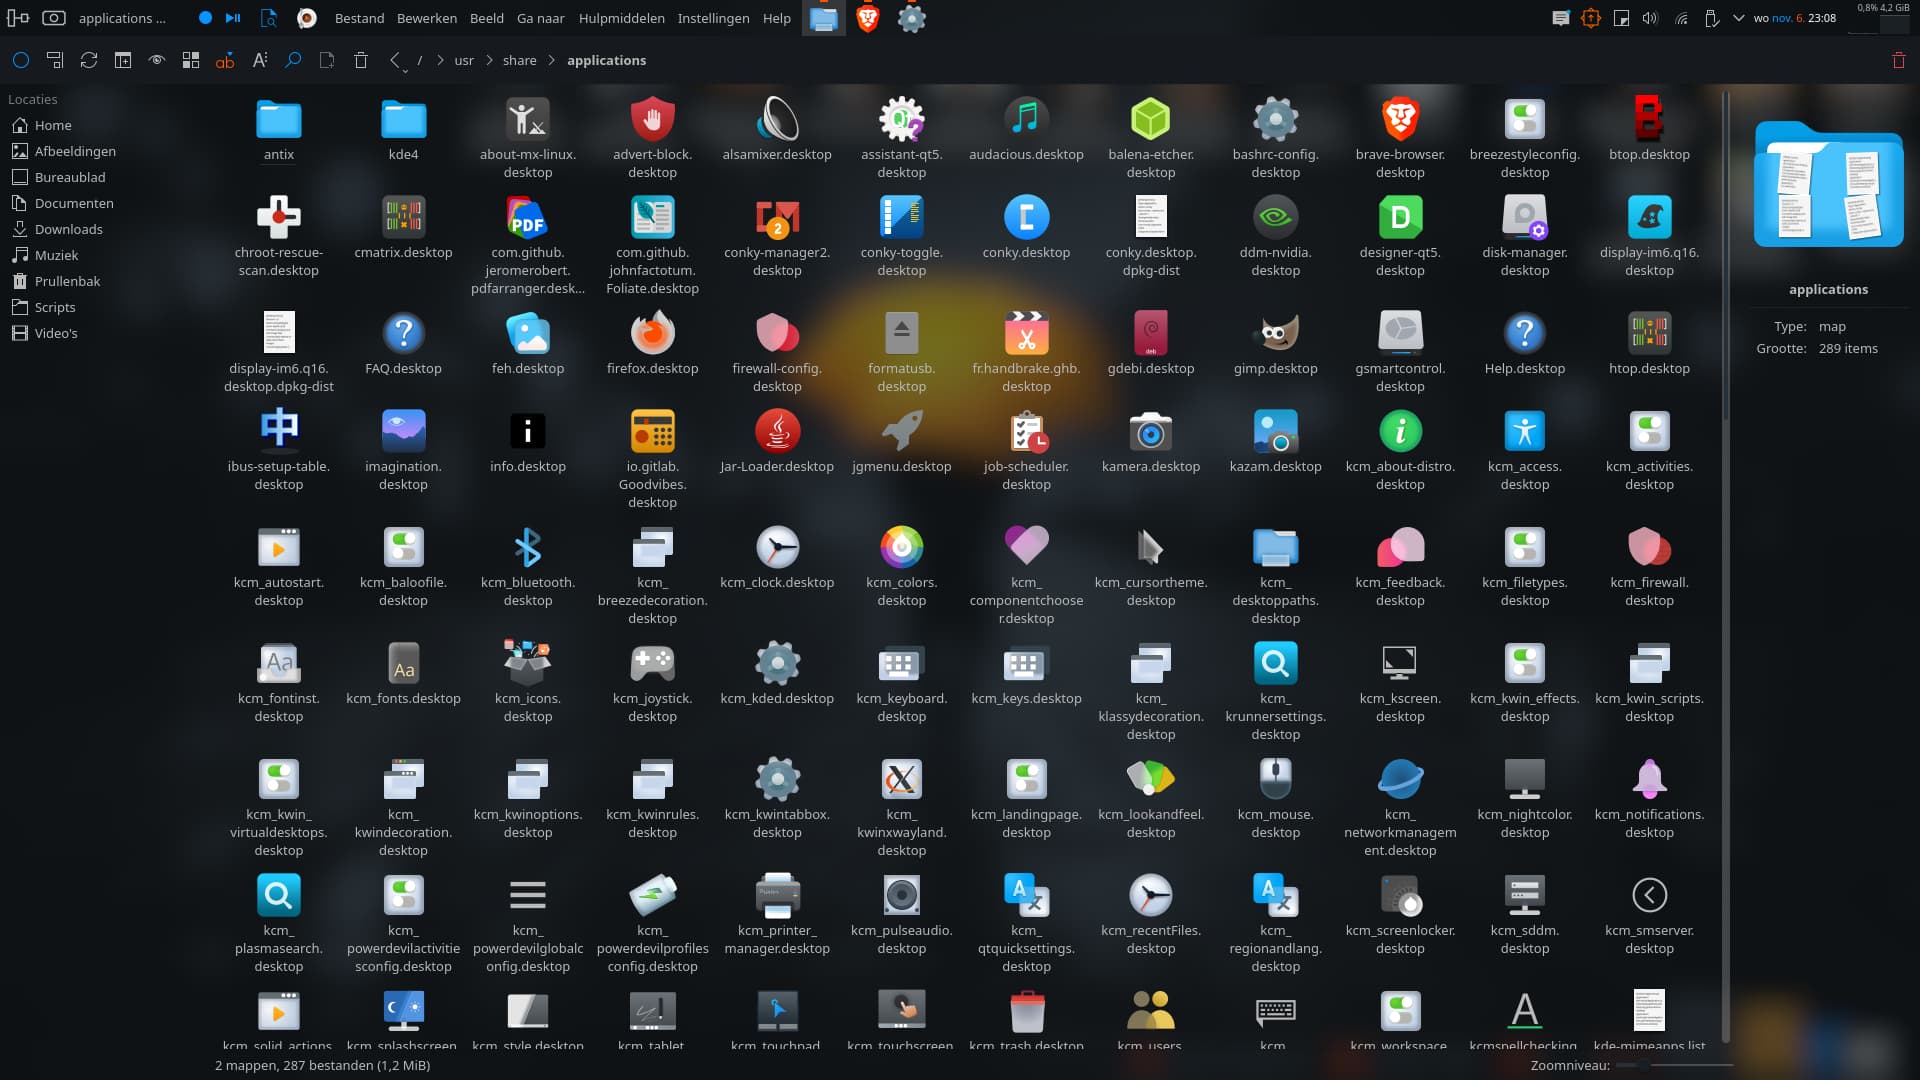Click the kcm_joystick.desktop gamepad icon
This screenshot has height=1080, width=1920.
click(x=652, y=663)
